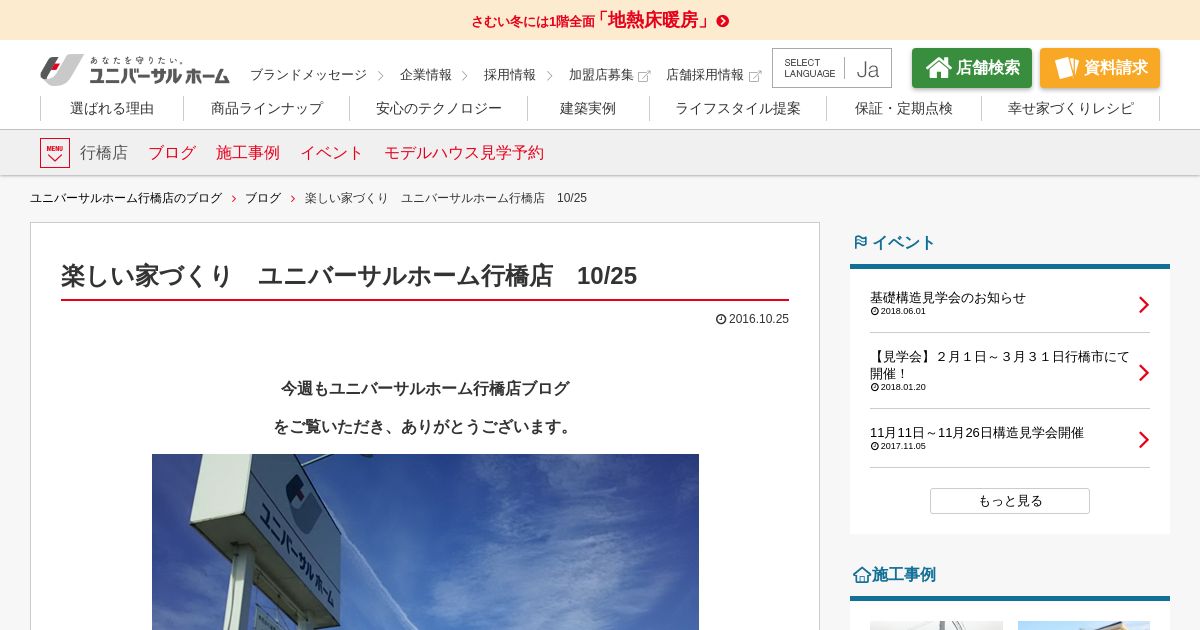Click the 資料請求 orange button

click(1100, 68)
